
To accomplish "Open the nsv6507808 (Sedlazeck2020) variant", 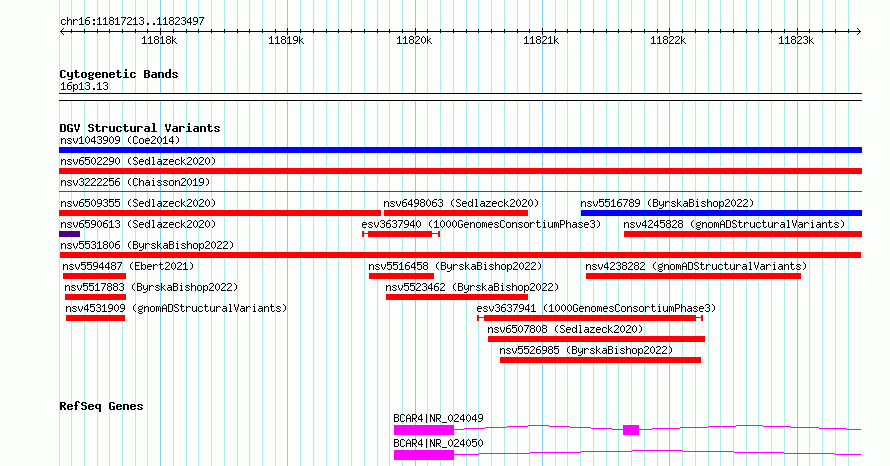I will pos(565,329).
